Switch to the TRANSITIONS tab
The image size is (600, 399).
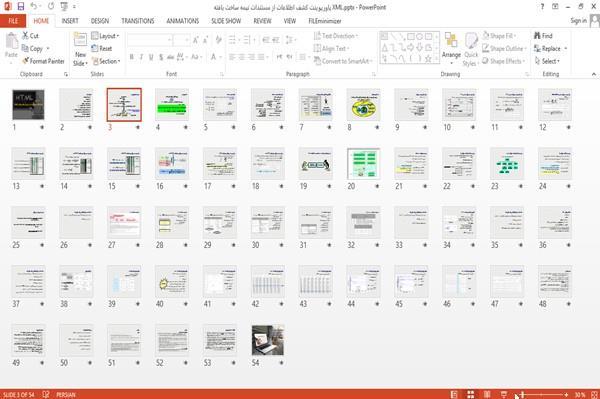(x=138, y=21)
